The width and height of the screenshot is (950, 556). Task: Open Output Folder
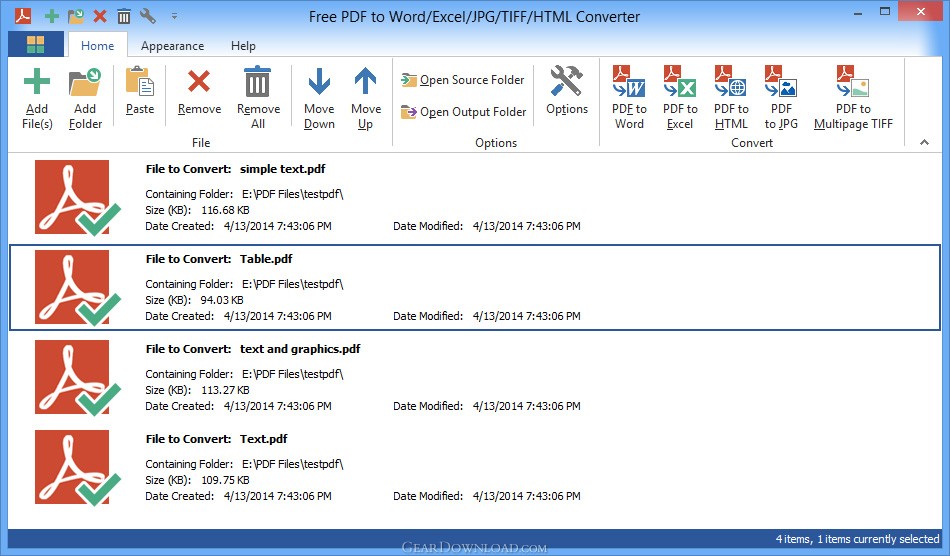click(x=464, y=112)
